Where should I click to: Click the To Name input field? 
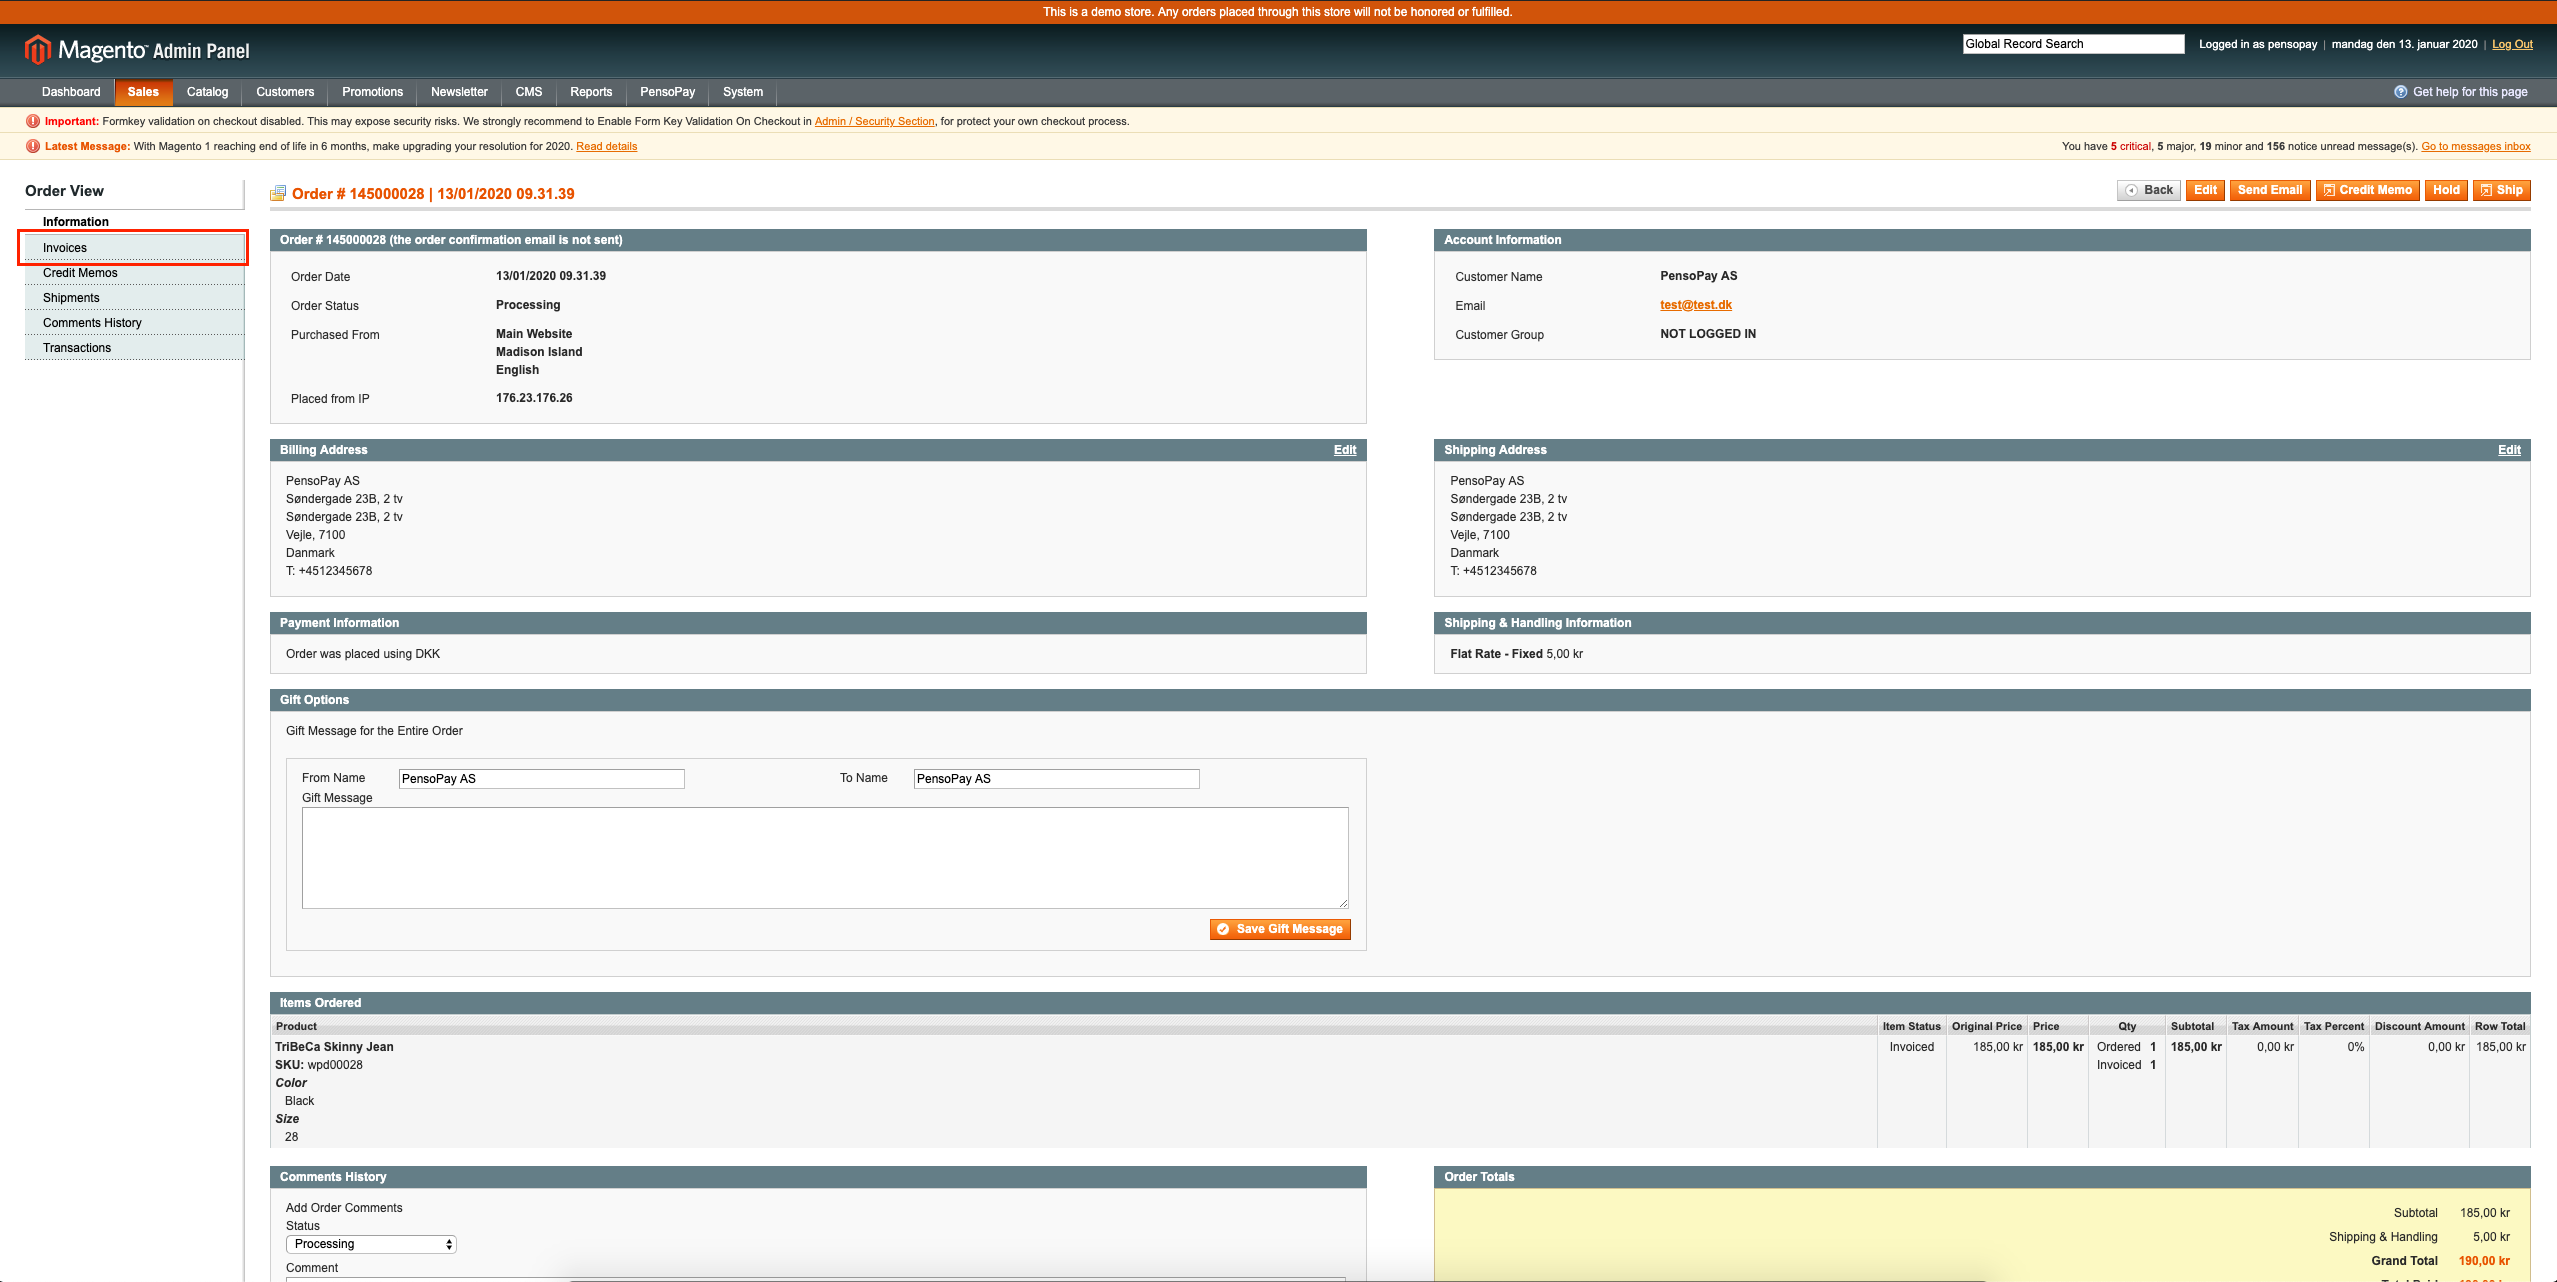(1056, 779)
